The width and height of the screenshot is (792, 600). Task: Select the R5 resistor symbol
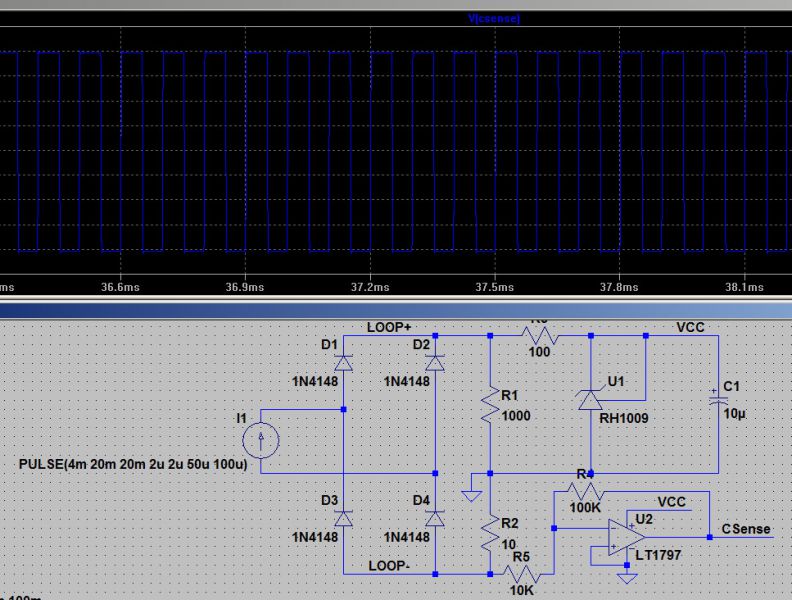pyautogui.click(x=521, y=574)
